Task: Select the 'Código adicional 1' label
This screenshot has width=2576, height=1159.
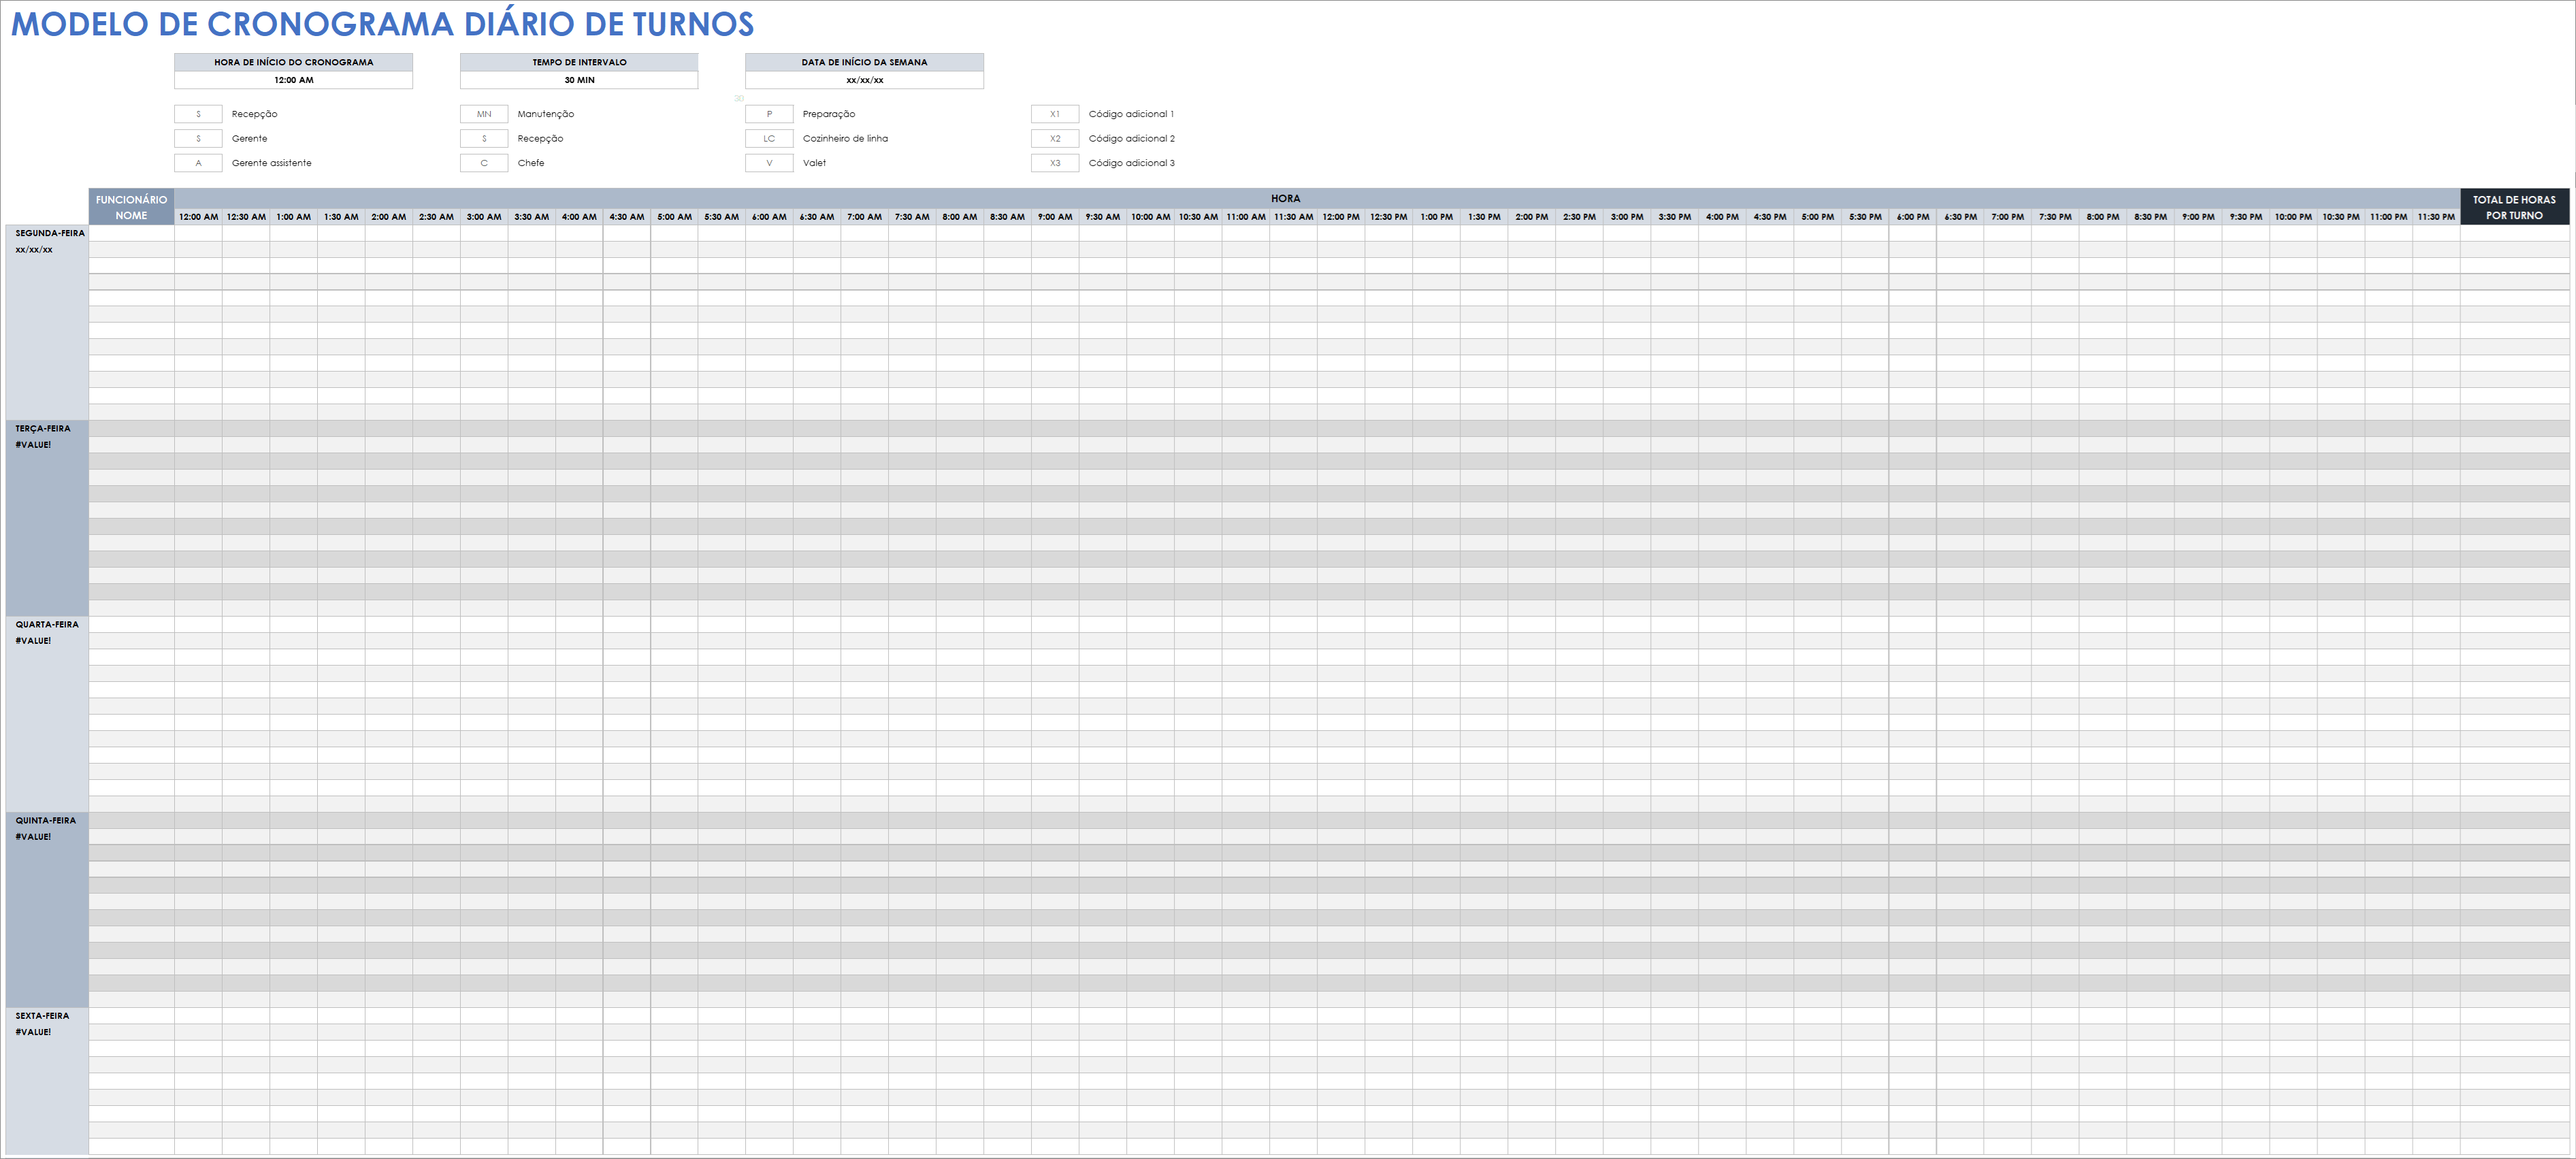Action: pos(1131,114)
